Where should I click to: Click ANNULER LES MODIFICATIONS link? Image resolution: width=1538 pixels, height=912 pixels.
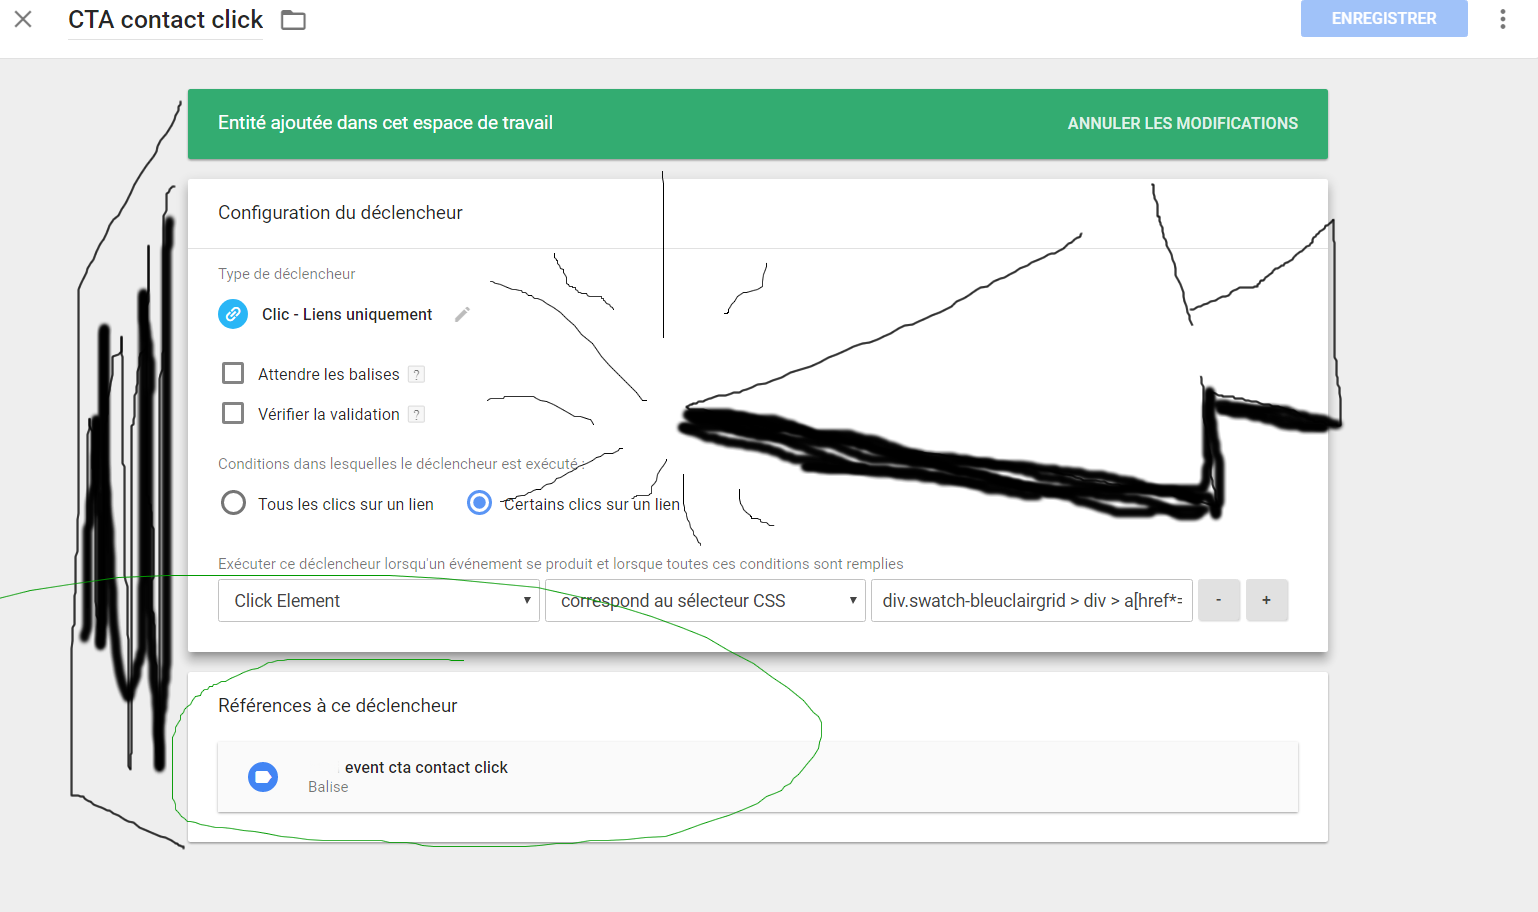[x=1182, y=124]
